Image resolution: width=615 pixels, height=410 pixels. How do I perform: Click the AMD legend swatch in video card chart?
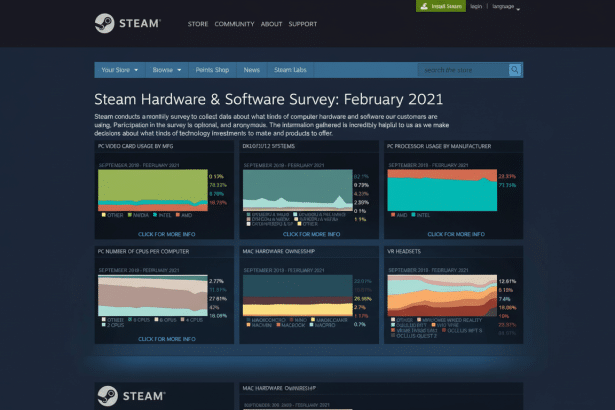178,215
